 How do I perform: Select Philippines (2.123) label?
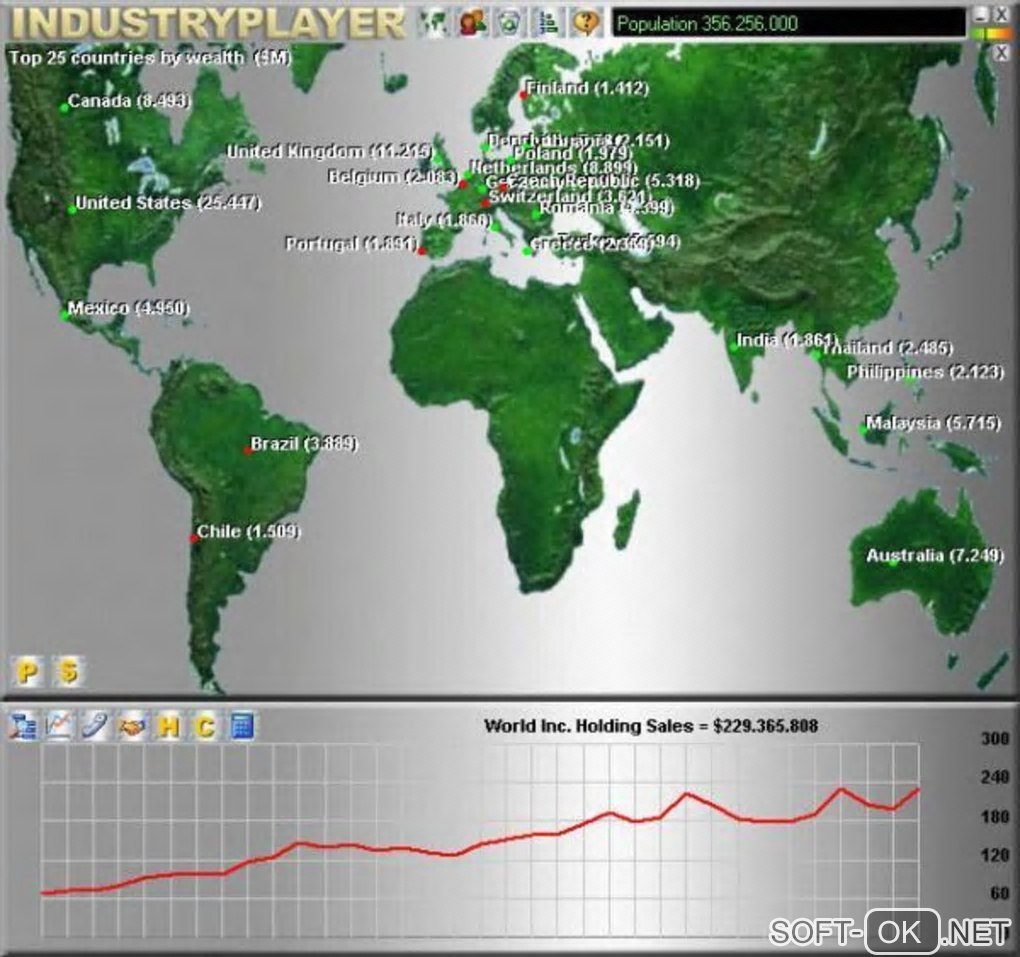click(x=925, y=372)
